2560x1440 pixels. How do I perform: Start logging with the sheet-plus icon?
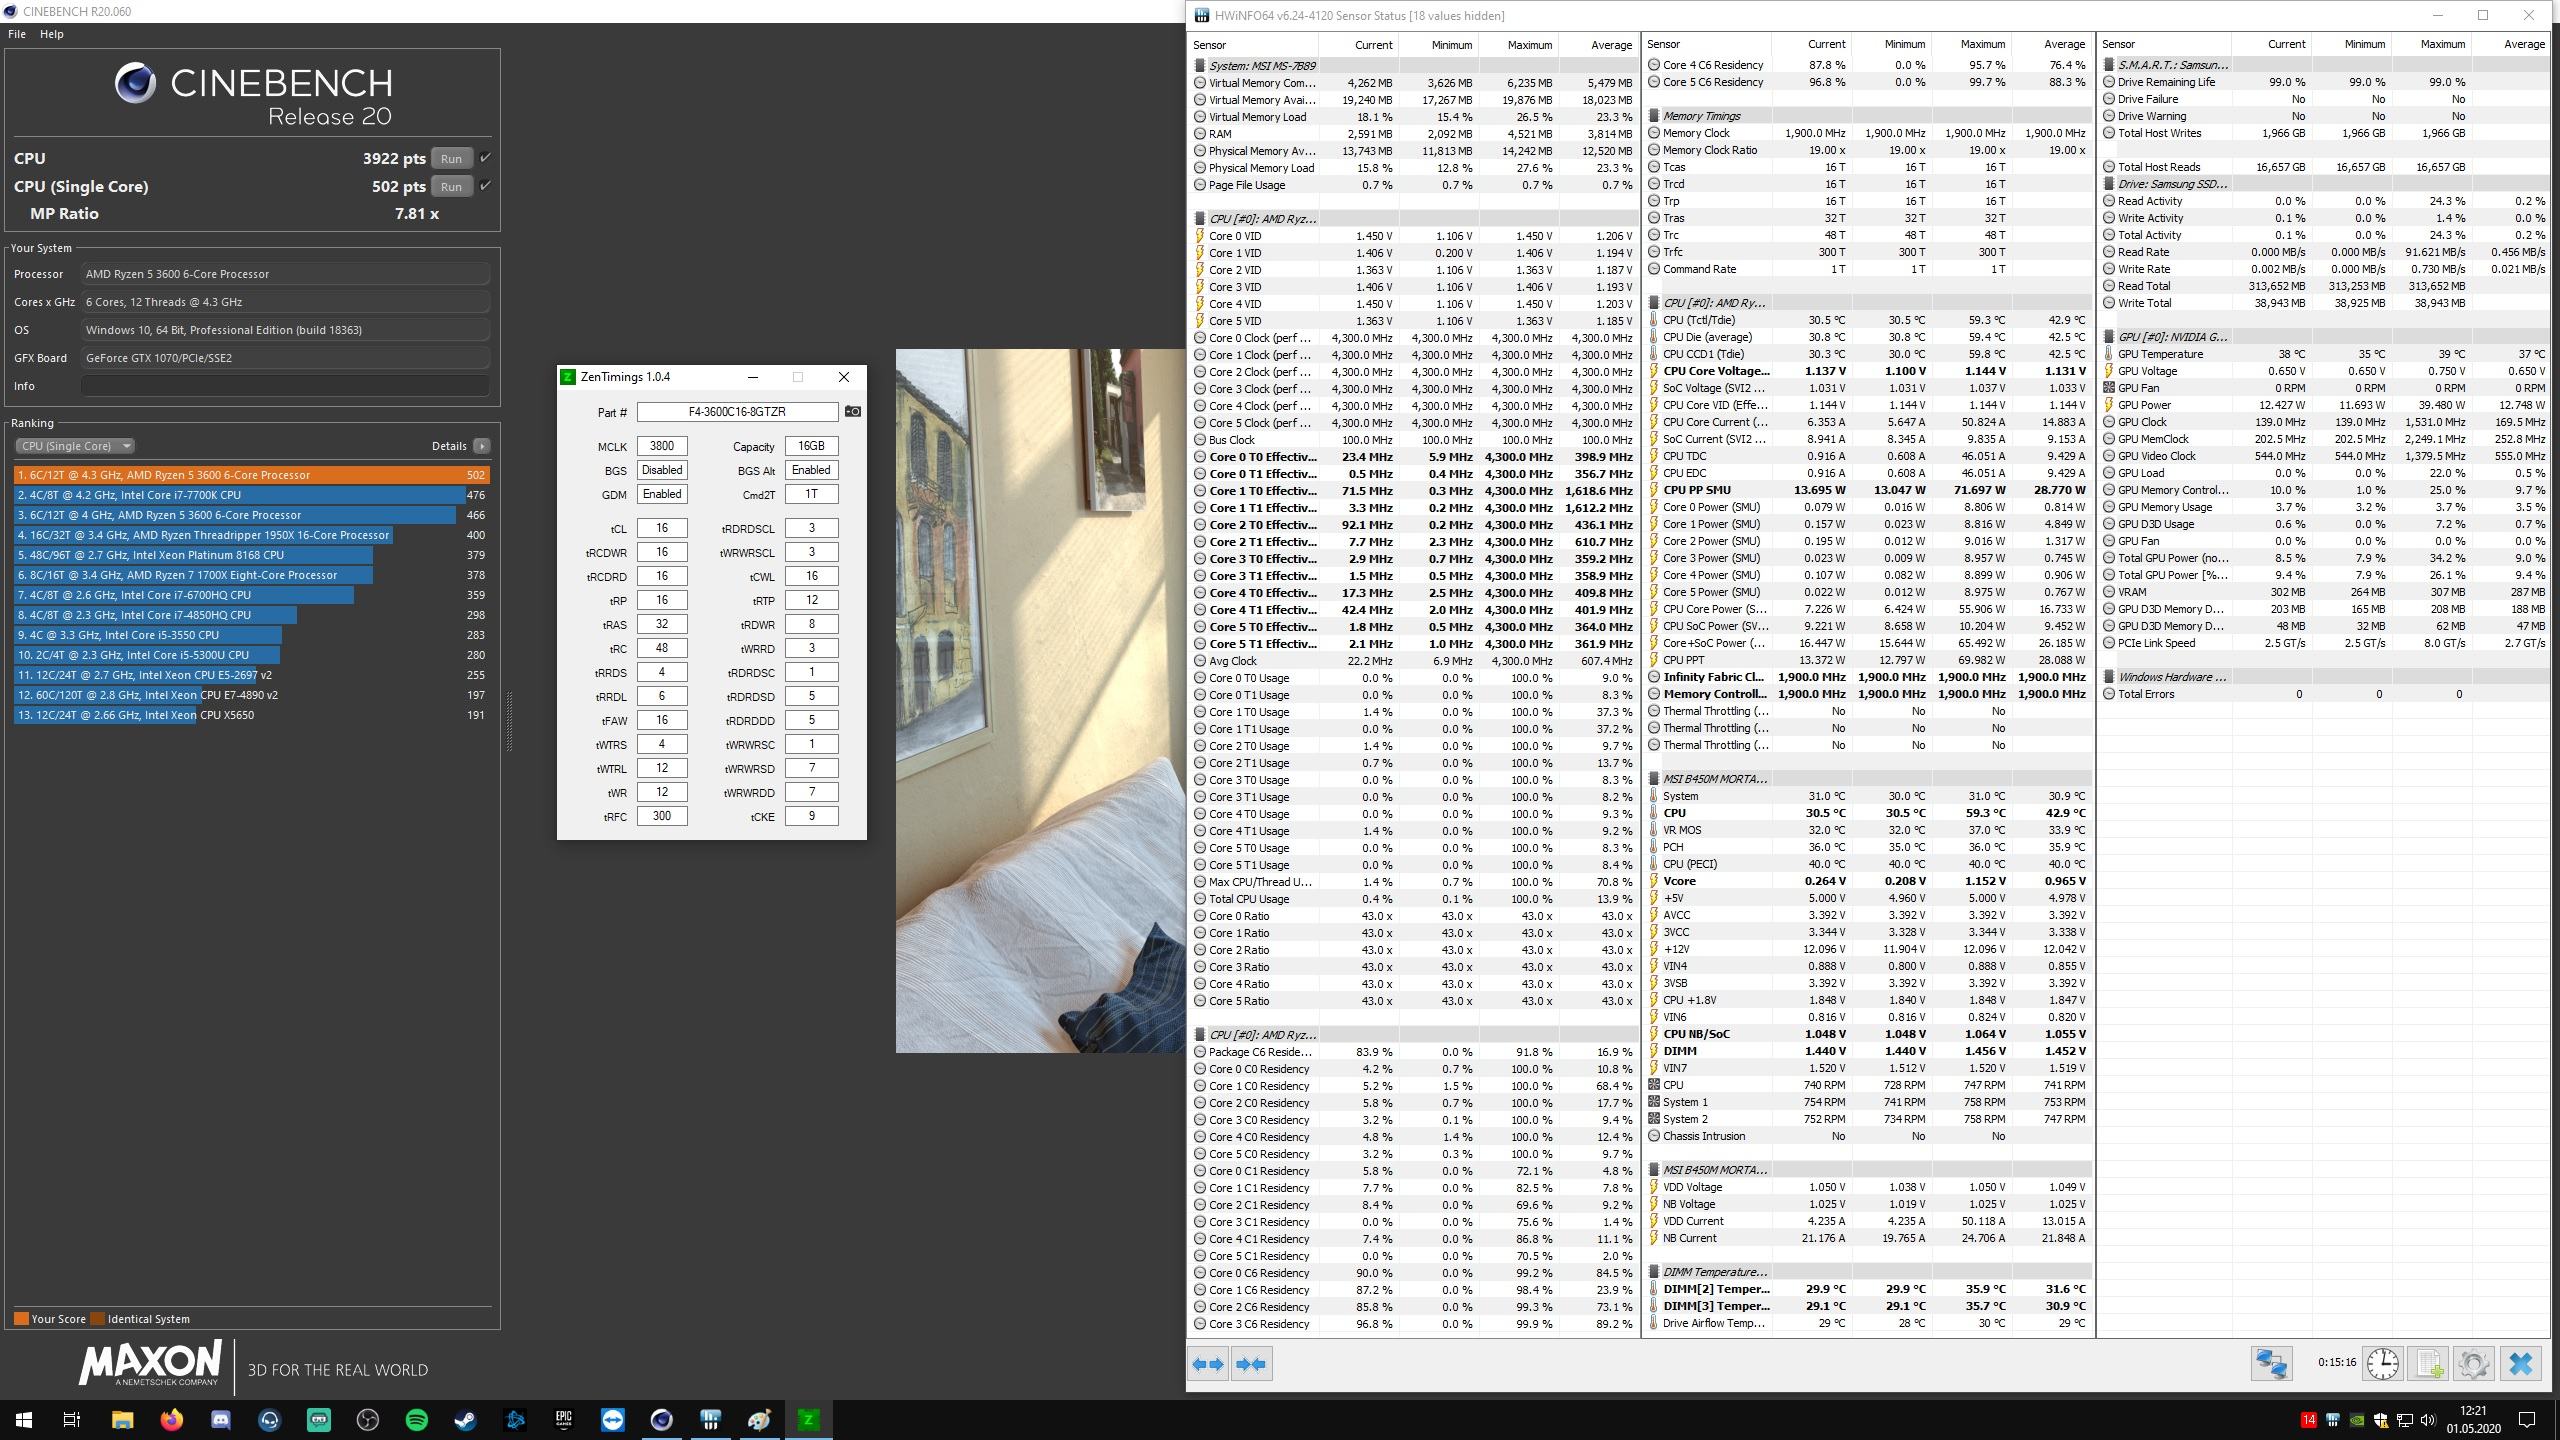point(2428,1364)
